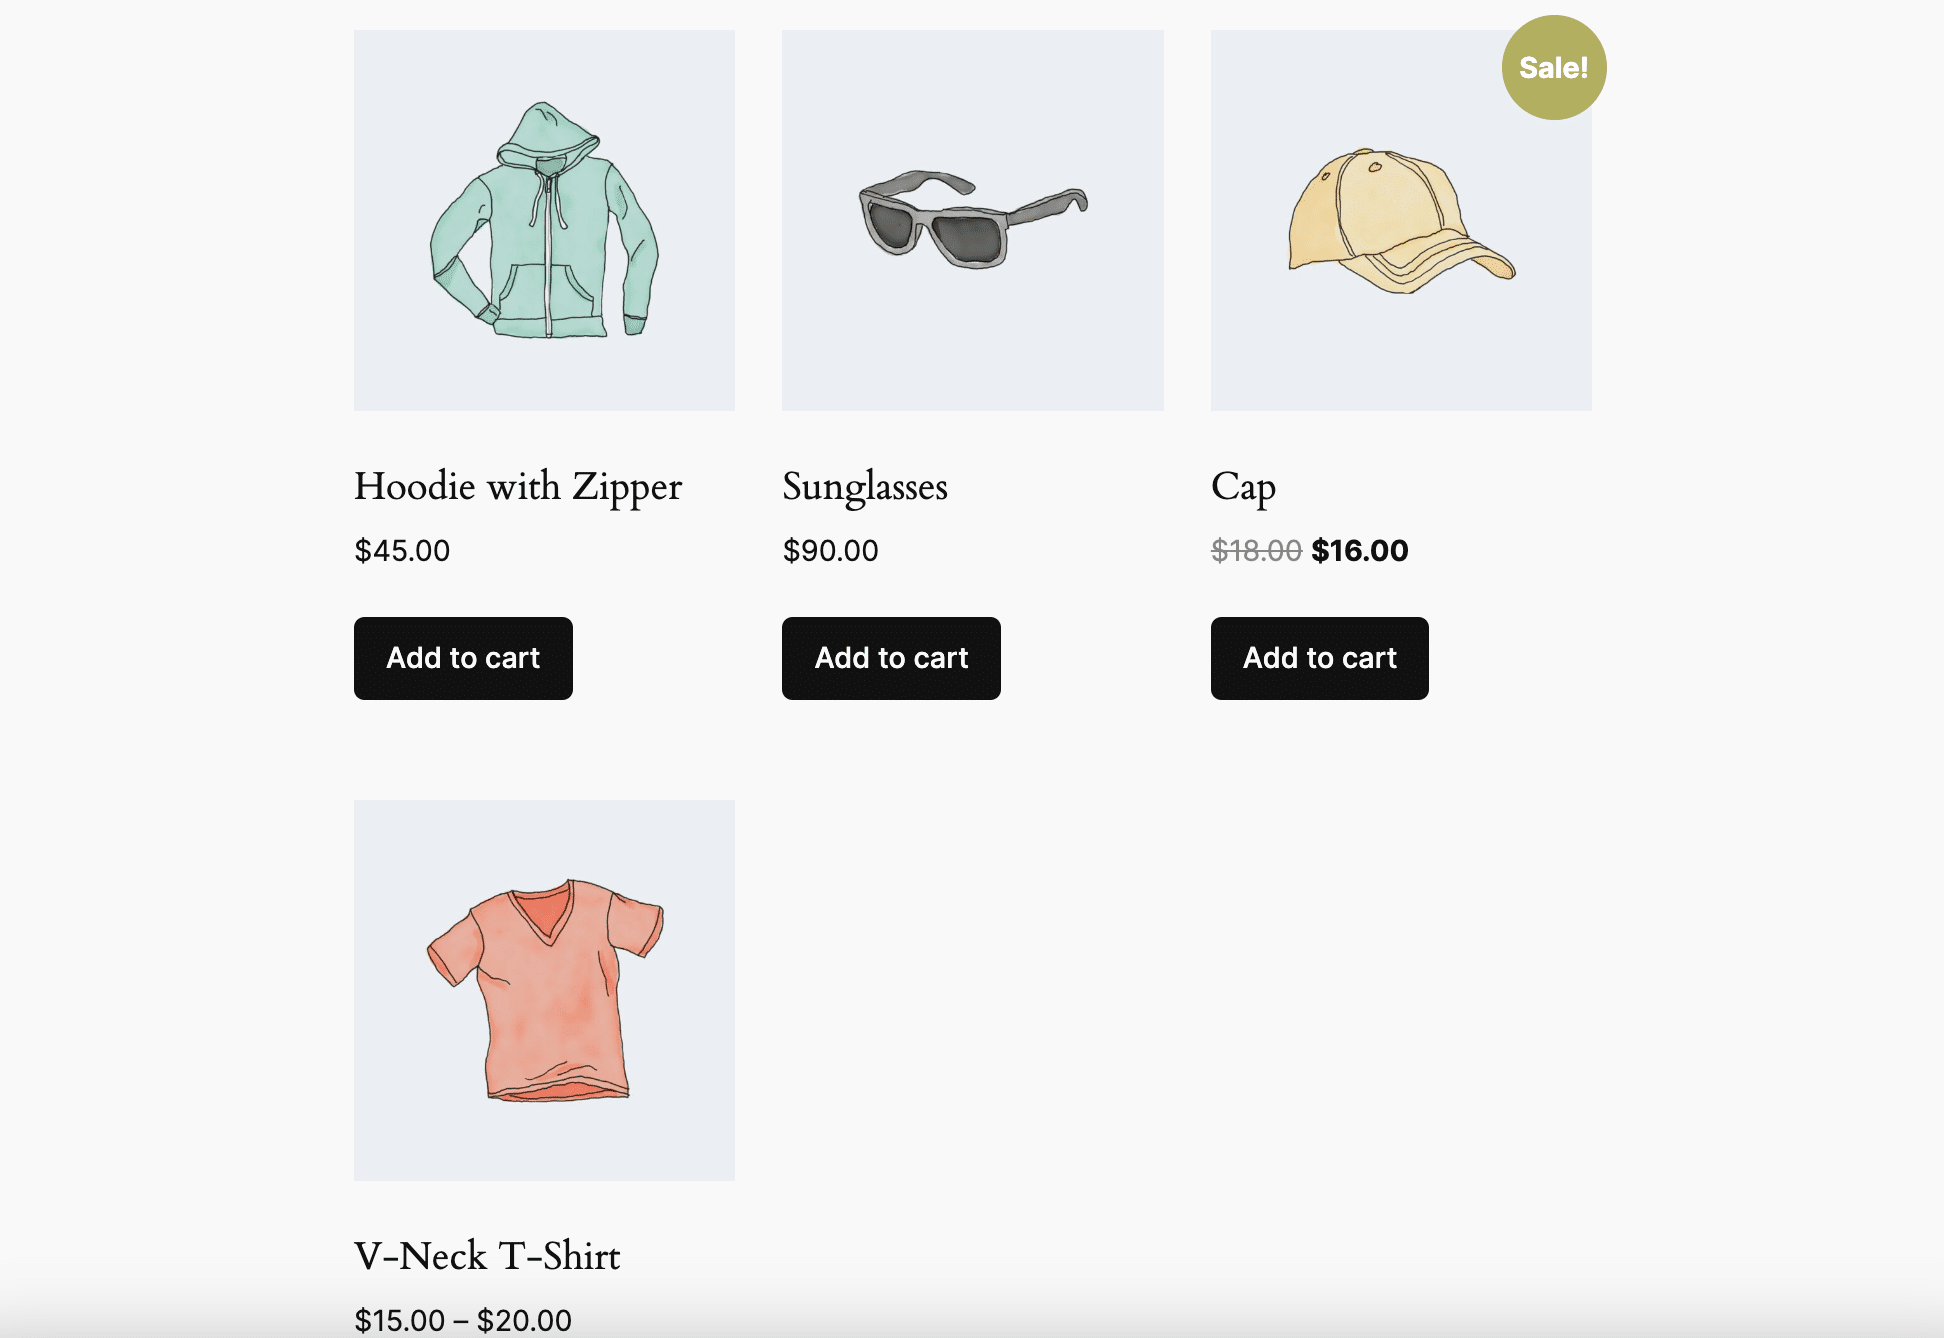This screenshot has width=1944, height=1338.
Task: Open the Sunglasses product title link
Action: tap(865, 487)
